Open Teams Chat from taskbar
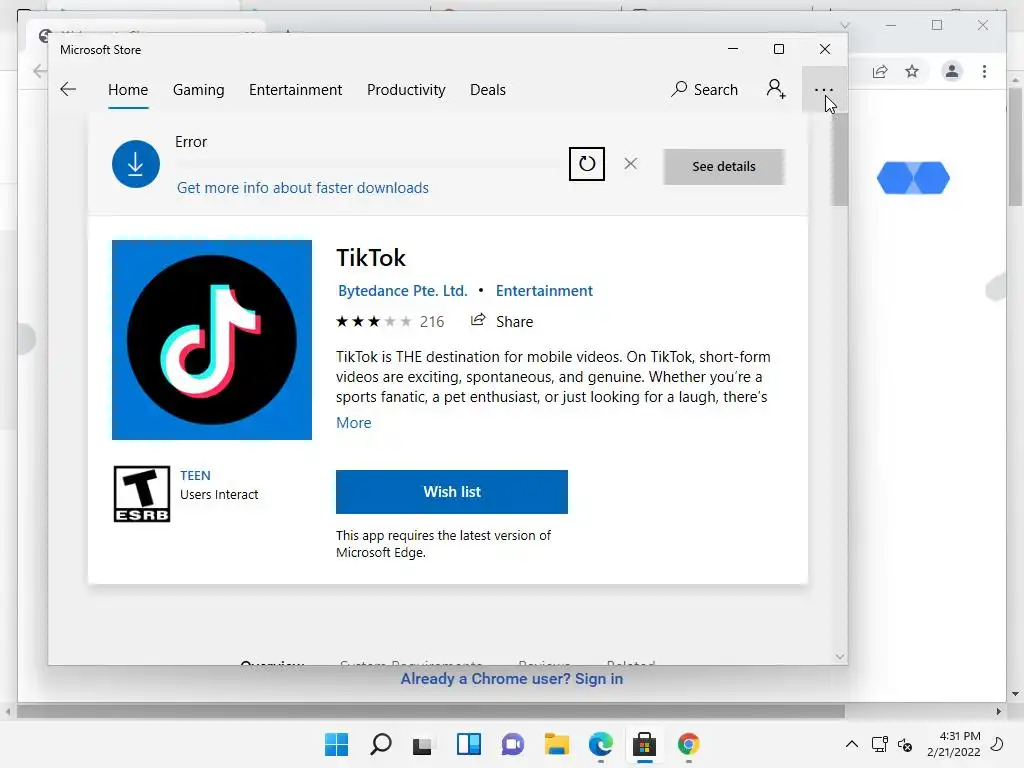The width and height of the screenshot is (1024, 768). point(513,744)
